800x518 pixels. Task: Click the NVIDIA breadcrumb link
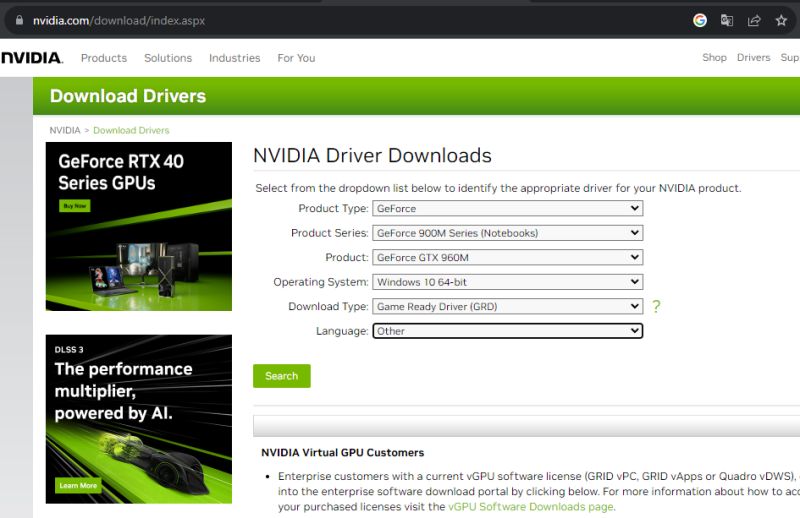pos(65,130)
